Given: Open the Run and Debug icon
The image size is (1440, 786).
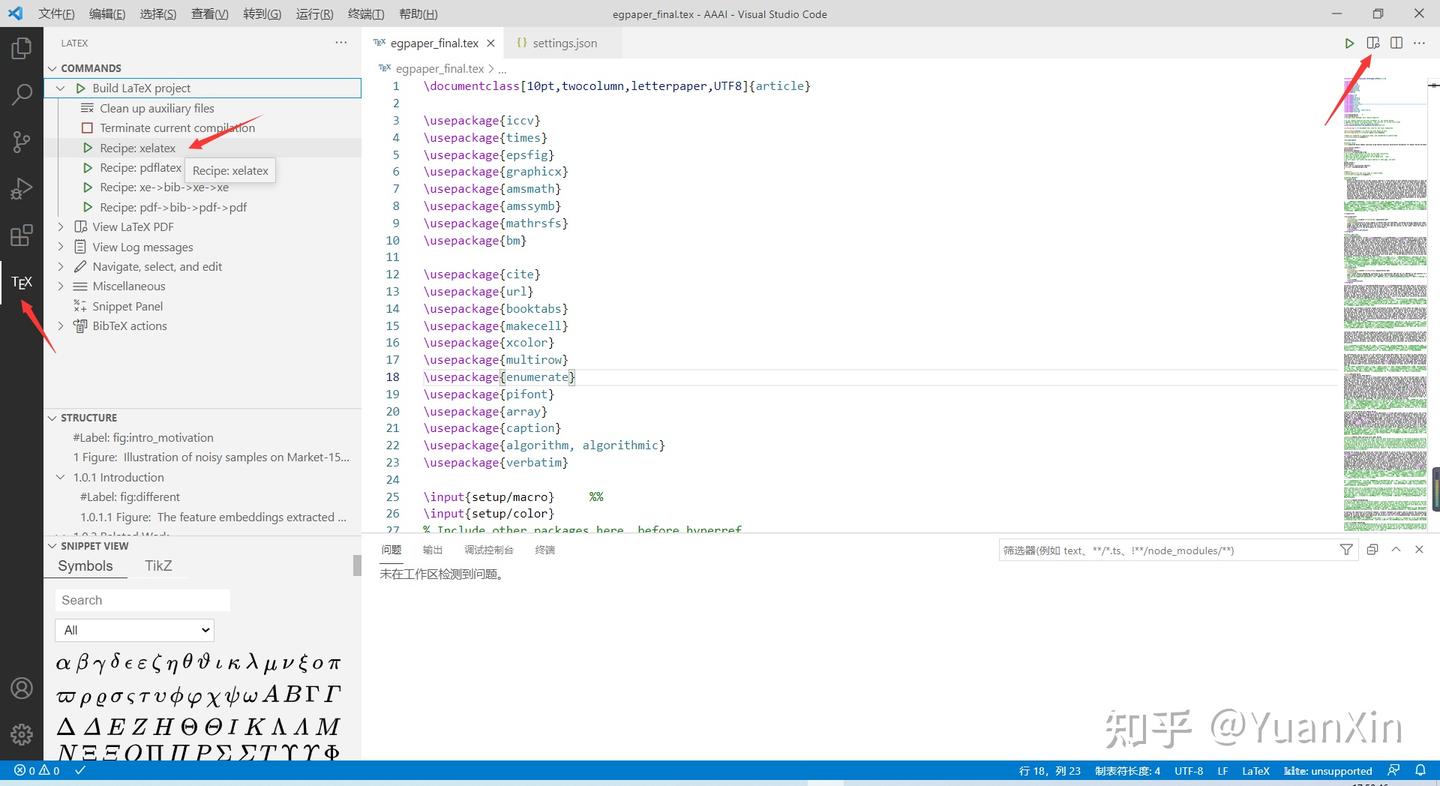Looking at the screenshot, I should 21,189.
